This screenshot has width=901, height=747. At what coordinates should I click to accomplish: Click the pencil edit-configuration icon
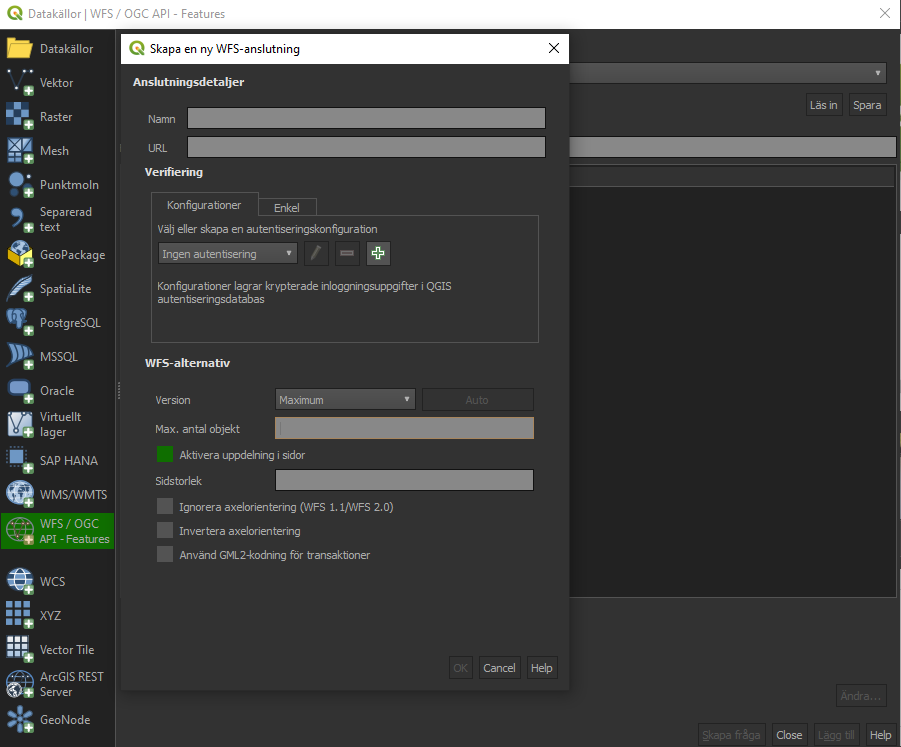point(316,253)
